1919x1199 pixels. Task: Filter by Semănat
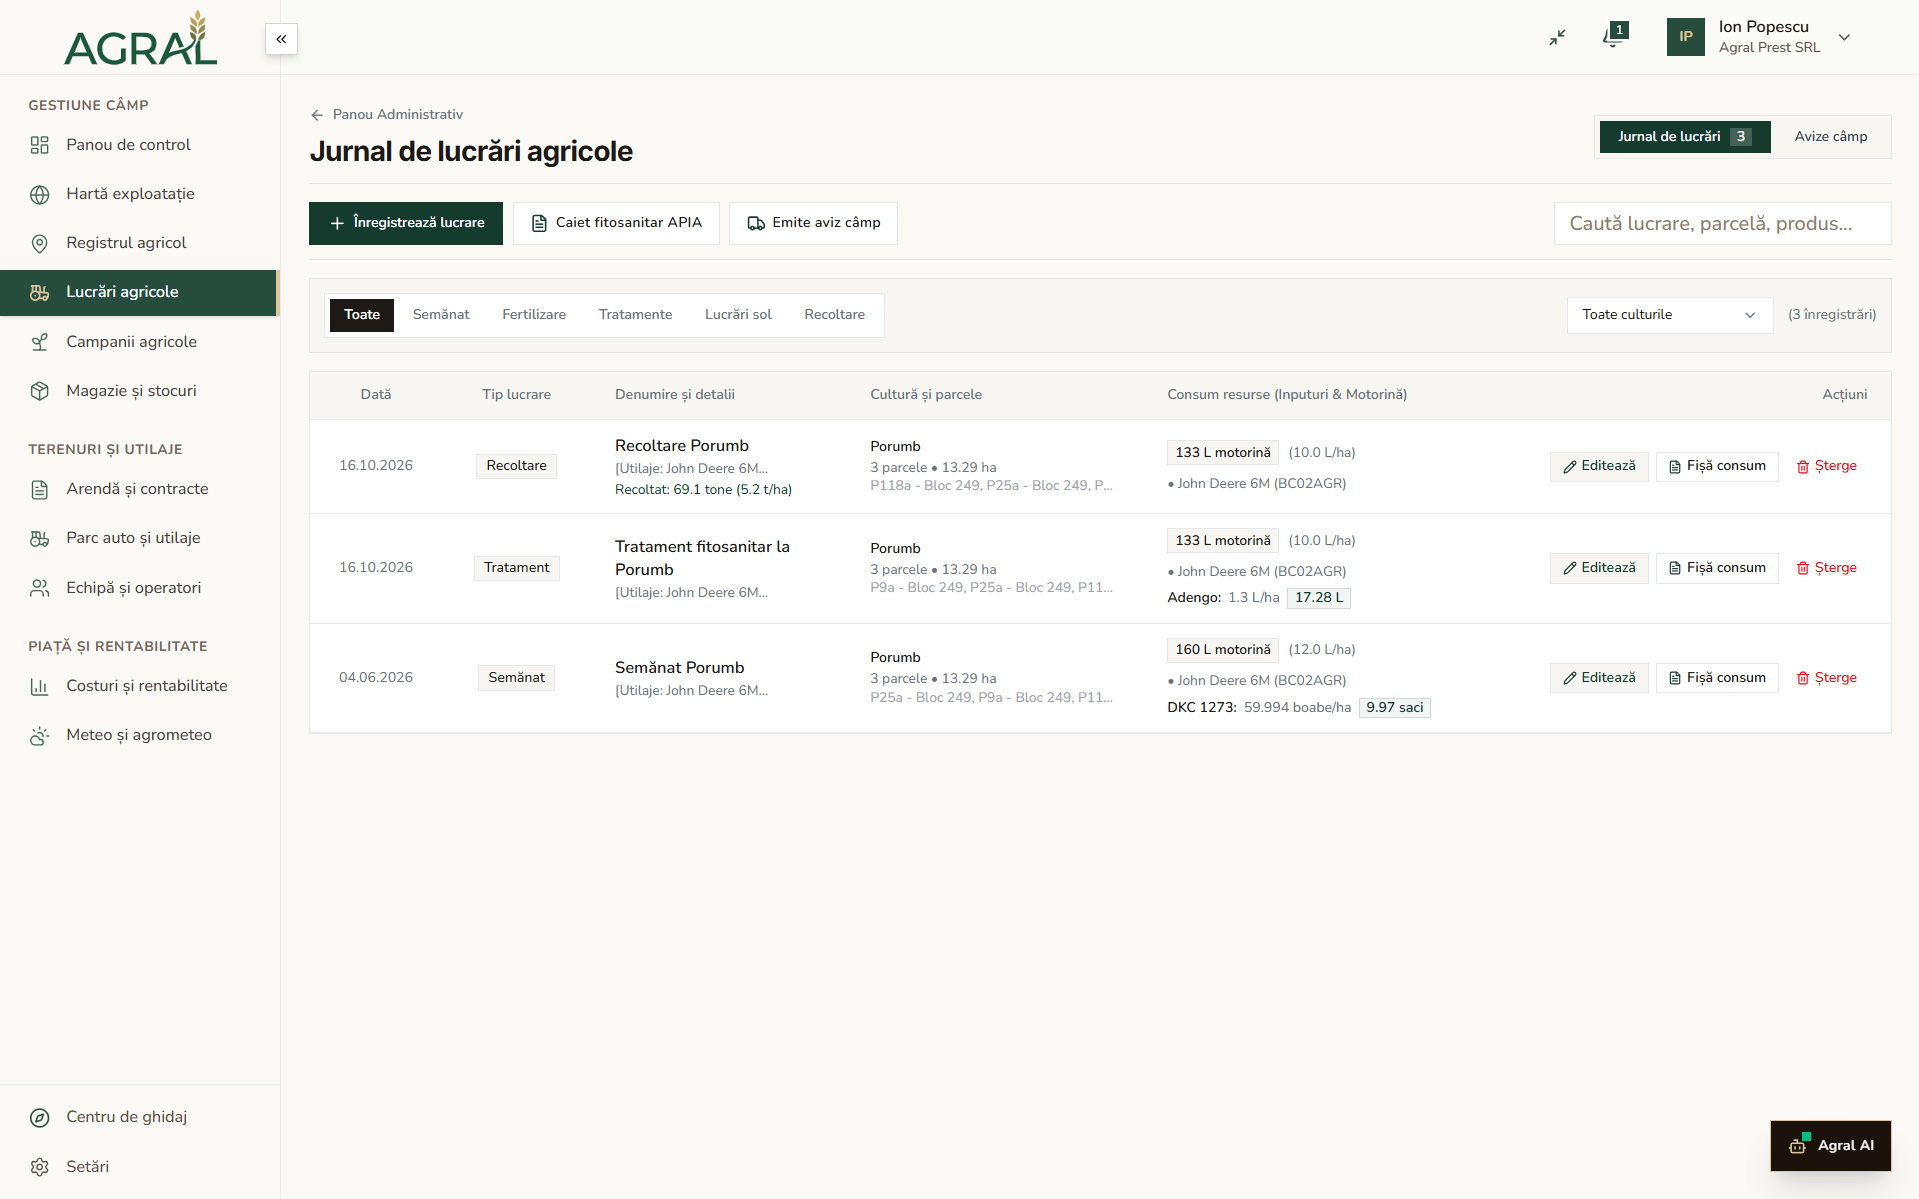[x=441, y=315]
